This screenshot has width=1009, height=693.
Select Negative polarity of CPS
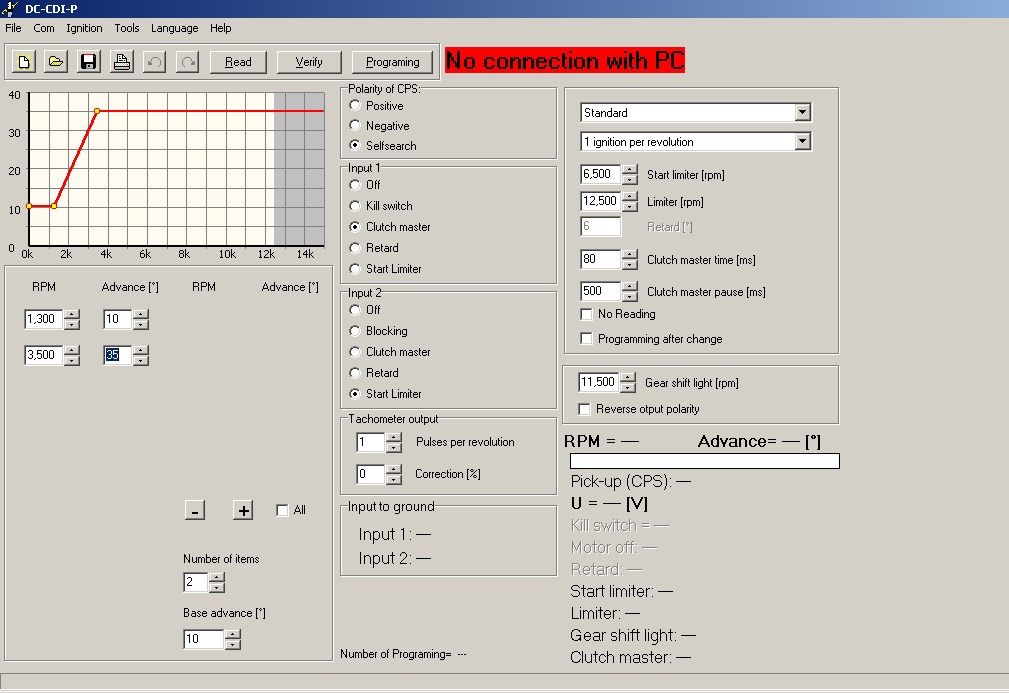[x=355, y=125]
